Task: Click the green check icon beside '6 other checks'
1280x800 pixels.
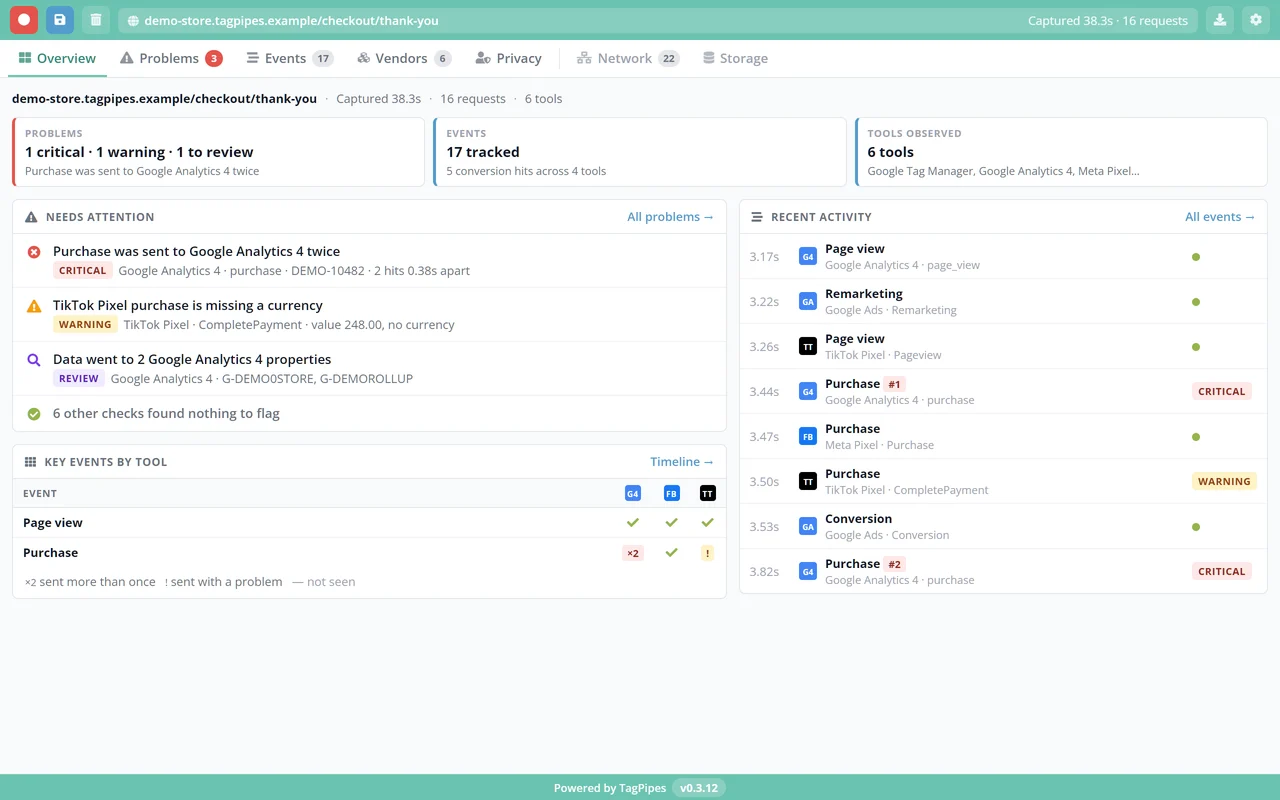Action: pos(34,414)
